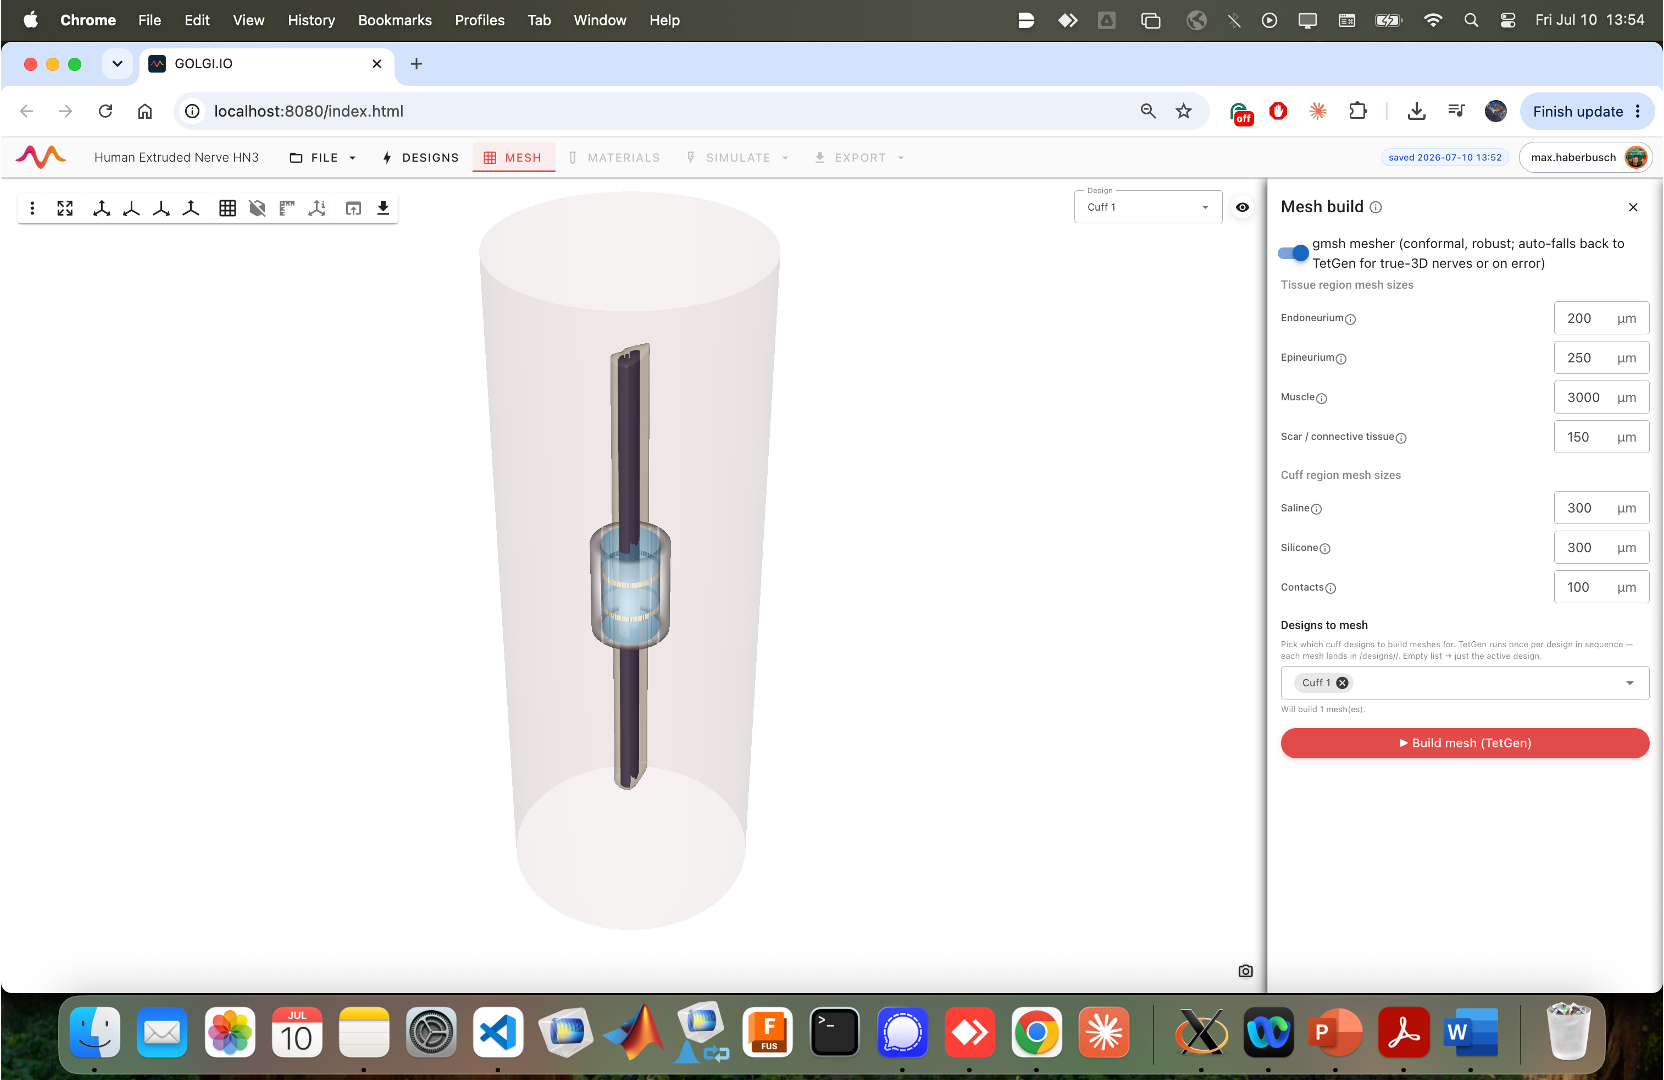Switch to the DESIGNS tab
The height and width of the screenshot is (1080, 1664).
420,158
